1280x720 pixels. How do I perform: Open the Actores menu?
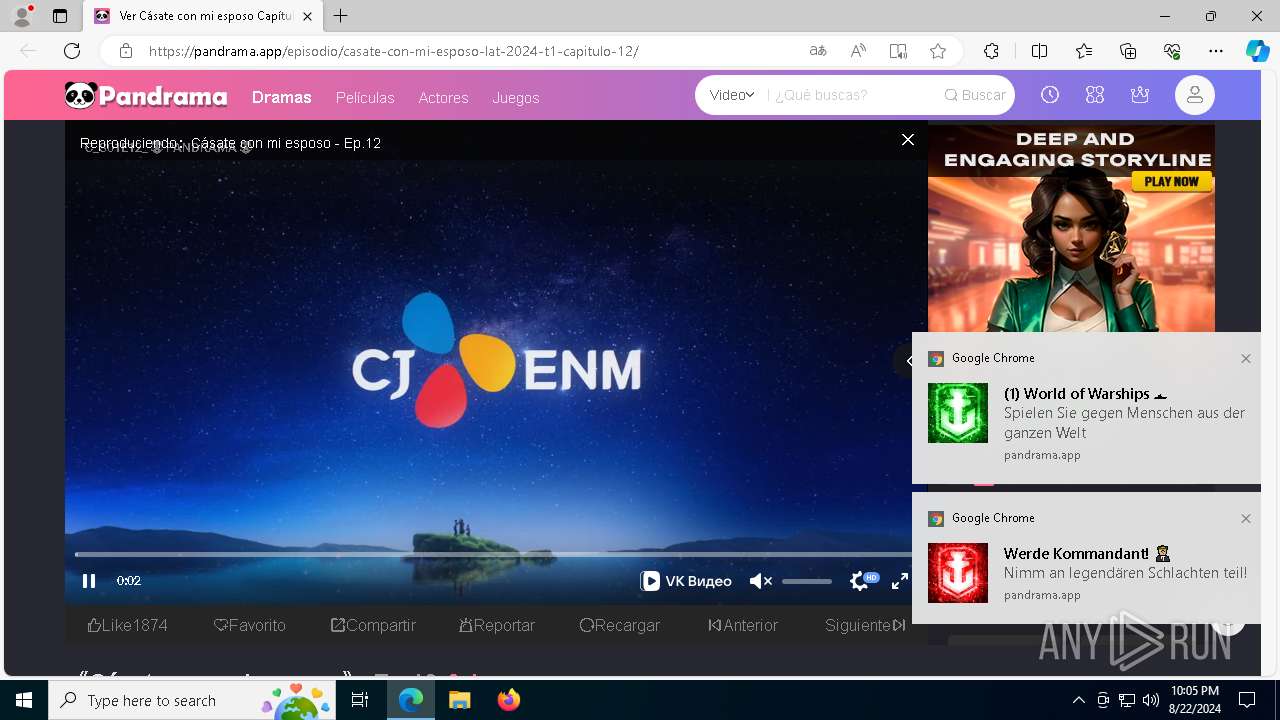coord(443,97)
